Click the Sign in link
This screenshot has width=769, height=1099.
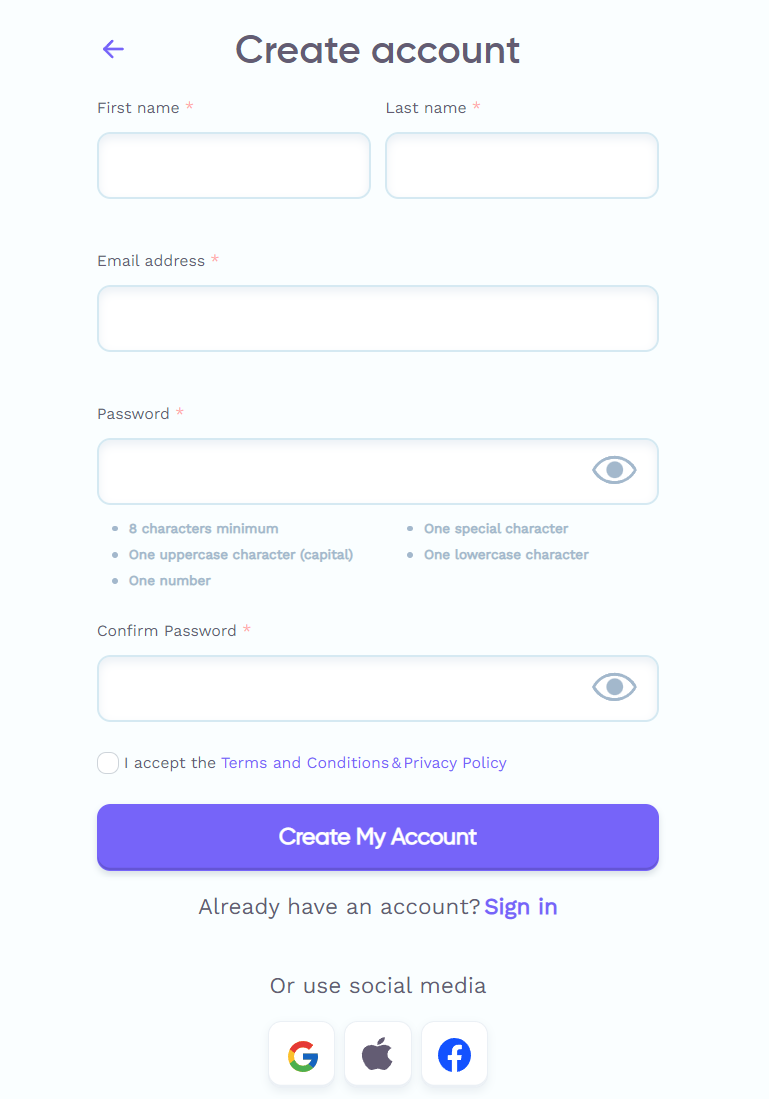click(520, 906)
